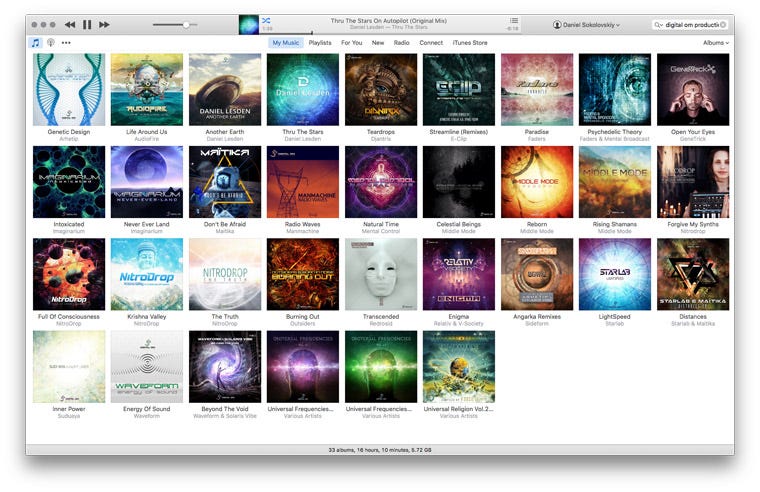Open the Krishna Valley album cover
The height and width of the screenshot is (492, 760).
coord(147,274)
